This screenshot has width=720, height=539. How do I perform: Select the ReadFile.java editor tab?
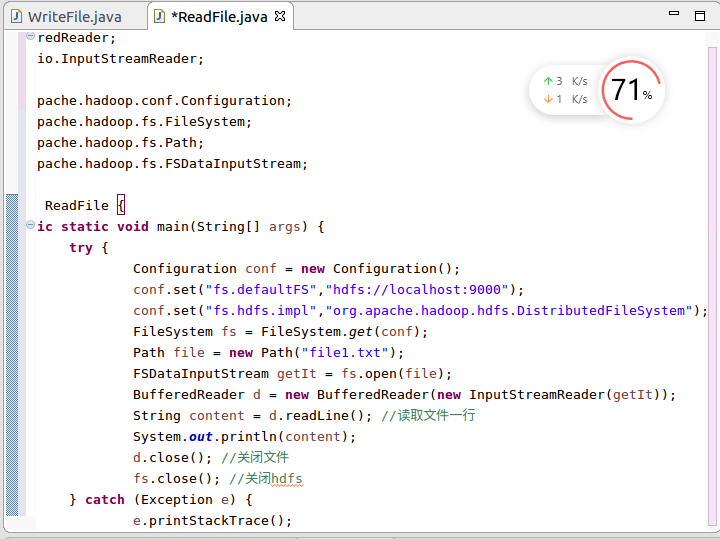219,17
